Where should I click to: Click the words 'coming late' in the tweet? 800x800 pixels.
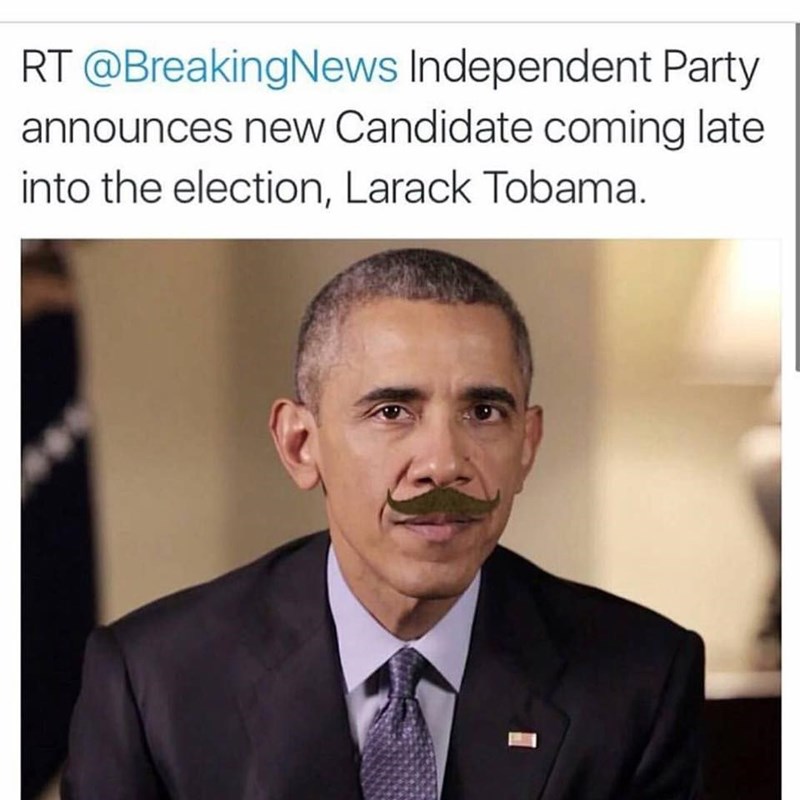tap(654, 129)
